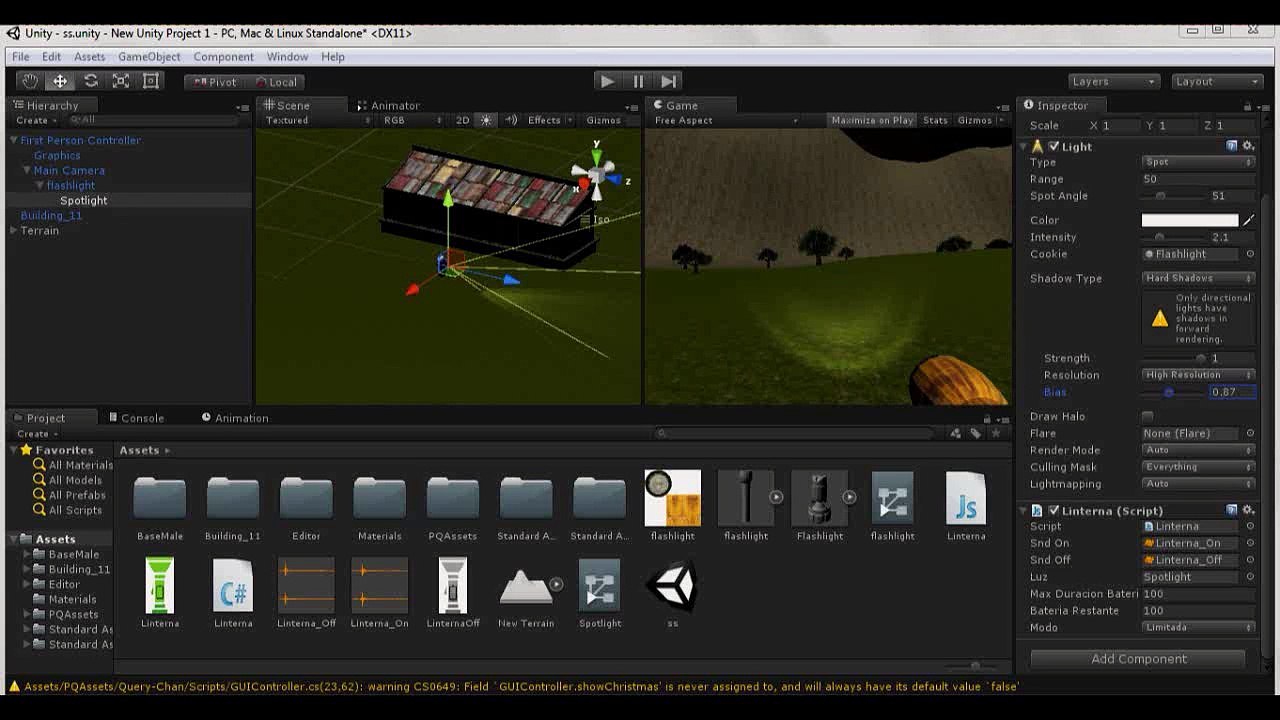Open the Shadow Type dropdown
The height and width of the screenshot is (720, 1280).
[1198, 278]
